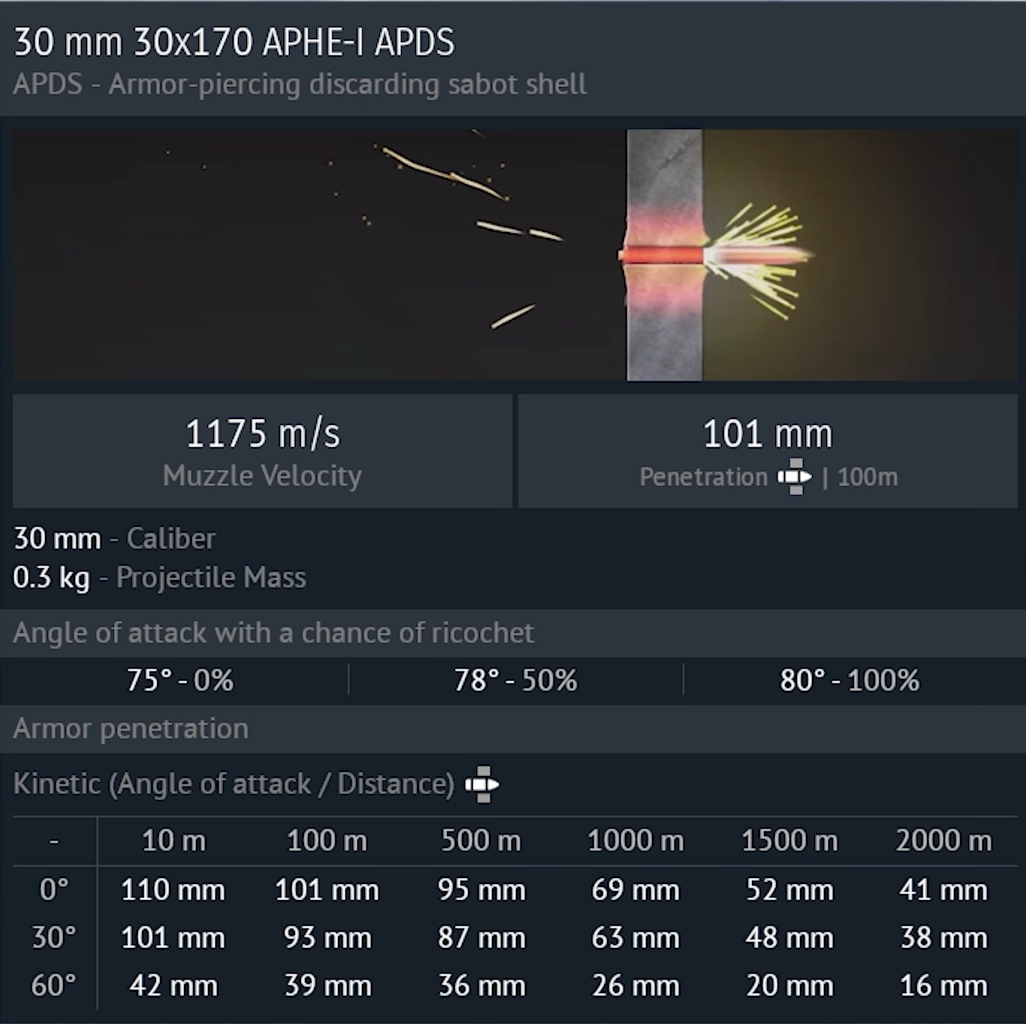Click the 60° angle row label

pyautogui.click(x=54, y=986)
